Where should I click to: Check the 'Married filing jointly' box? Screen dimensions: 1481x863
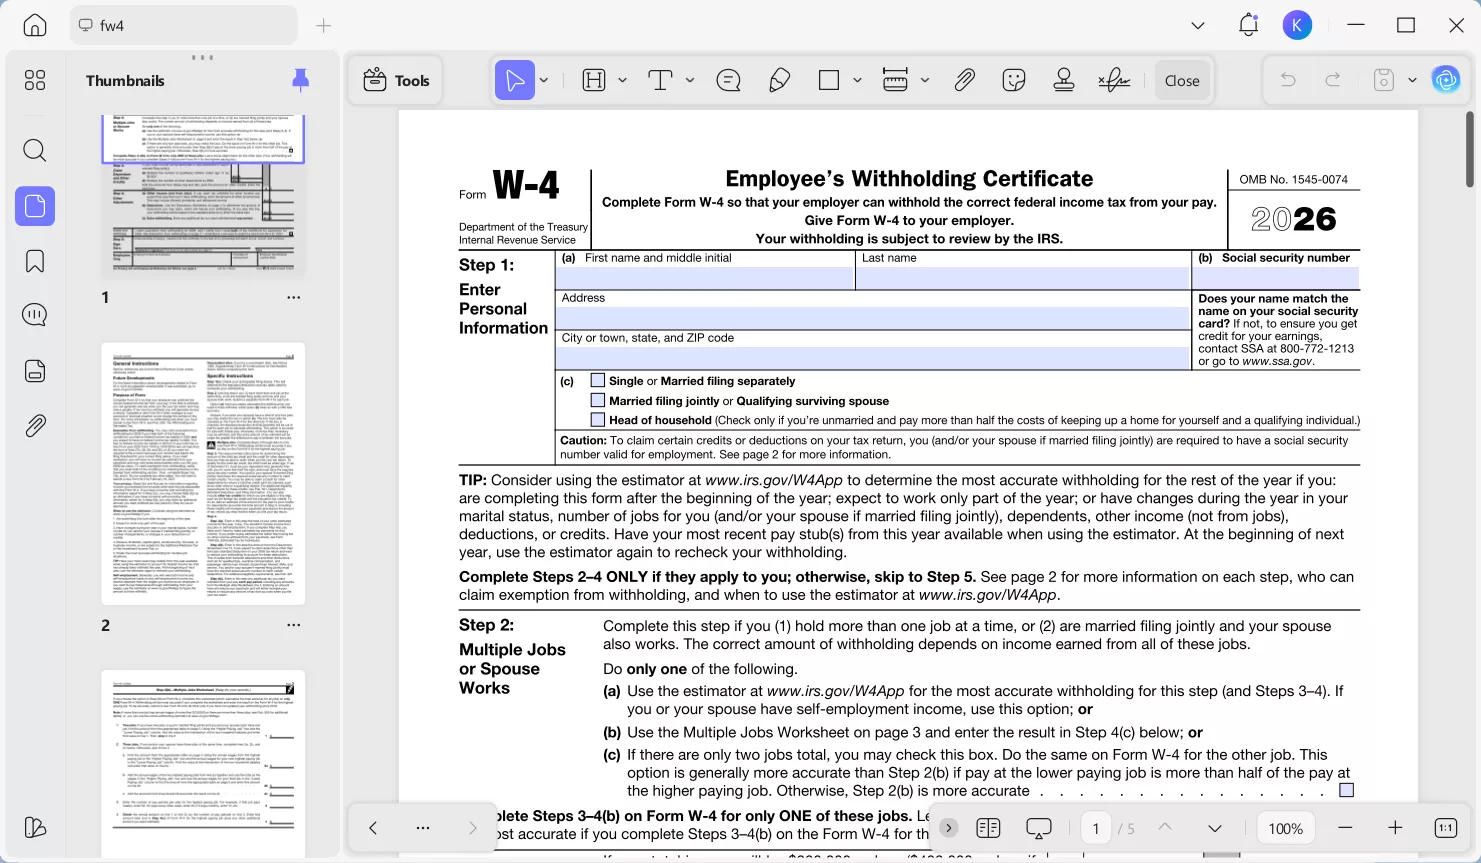598,400
